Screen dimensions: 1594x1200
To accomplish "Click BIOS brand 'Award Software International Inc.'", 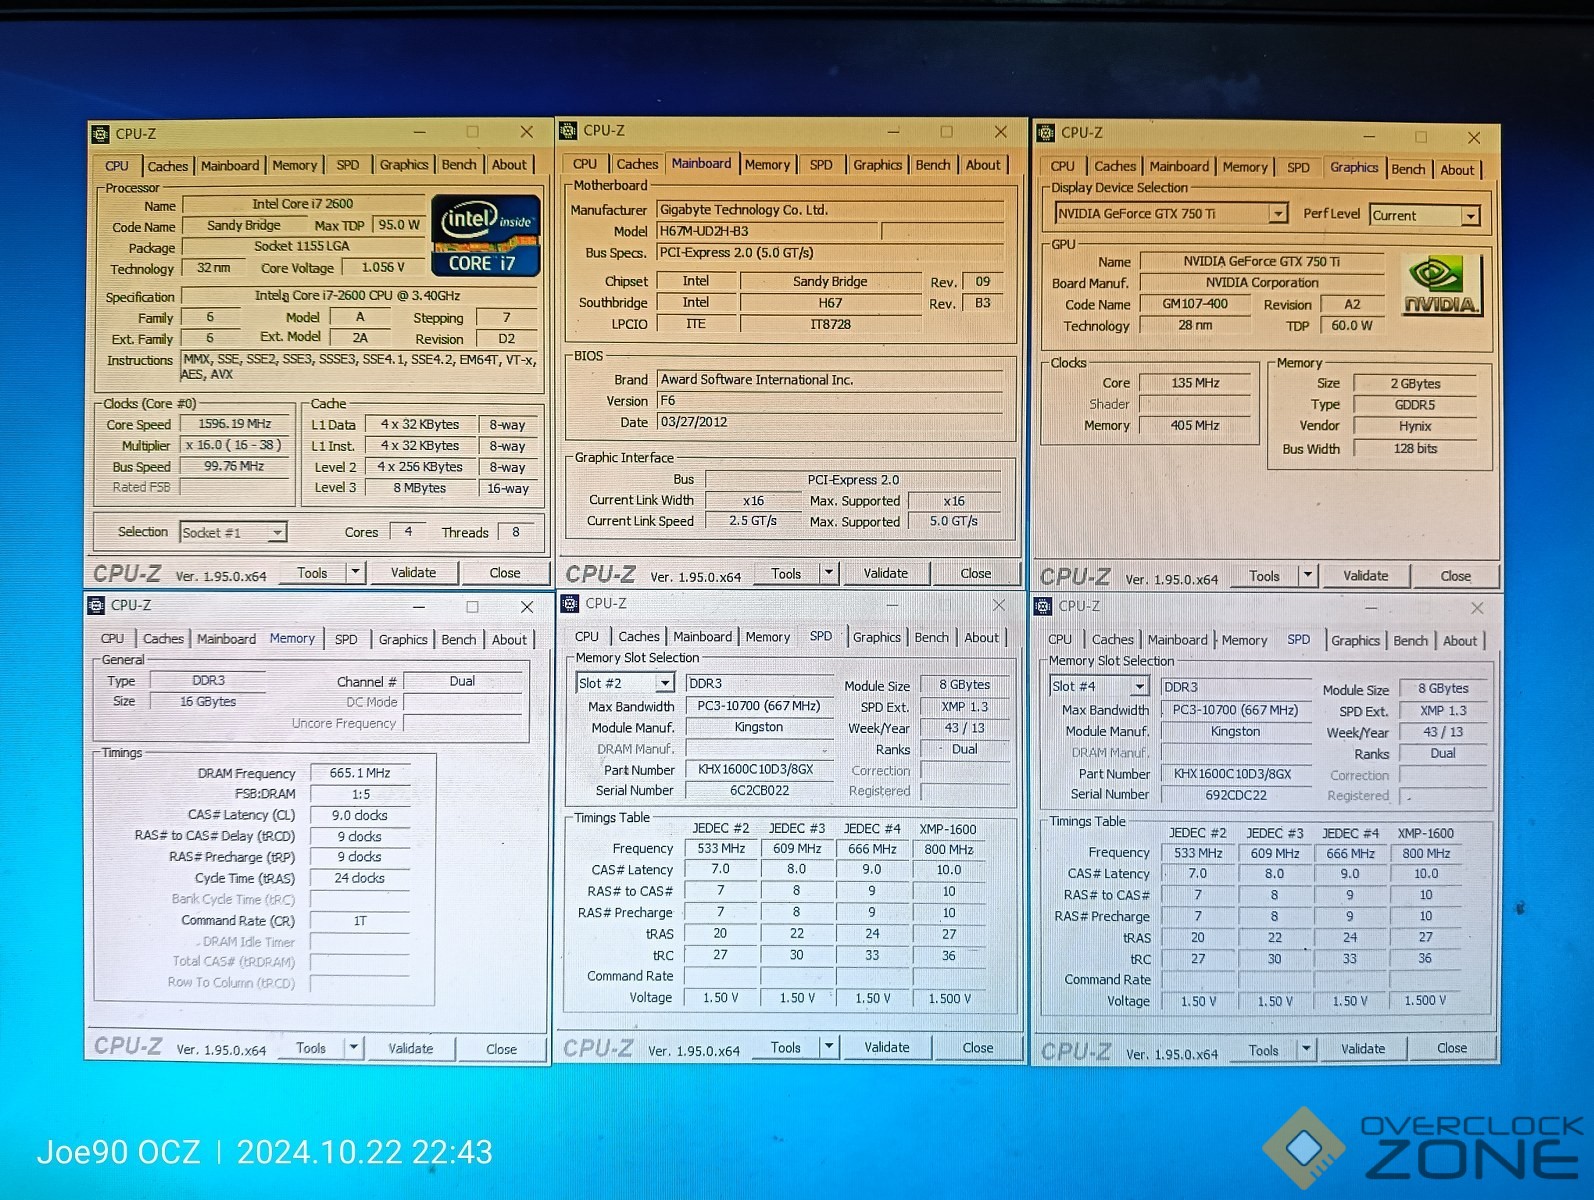I will (x=830, y=380).
